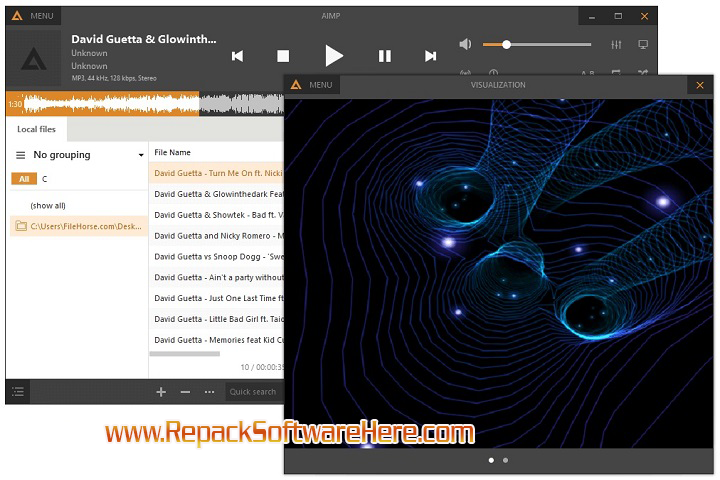Skip to the next track

click(x=430, y=56)
